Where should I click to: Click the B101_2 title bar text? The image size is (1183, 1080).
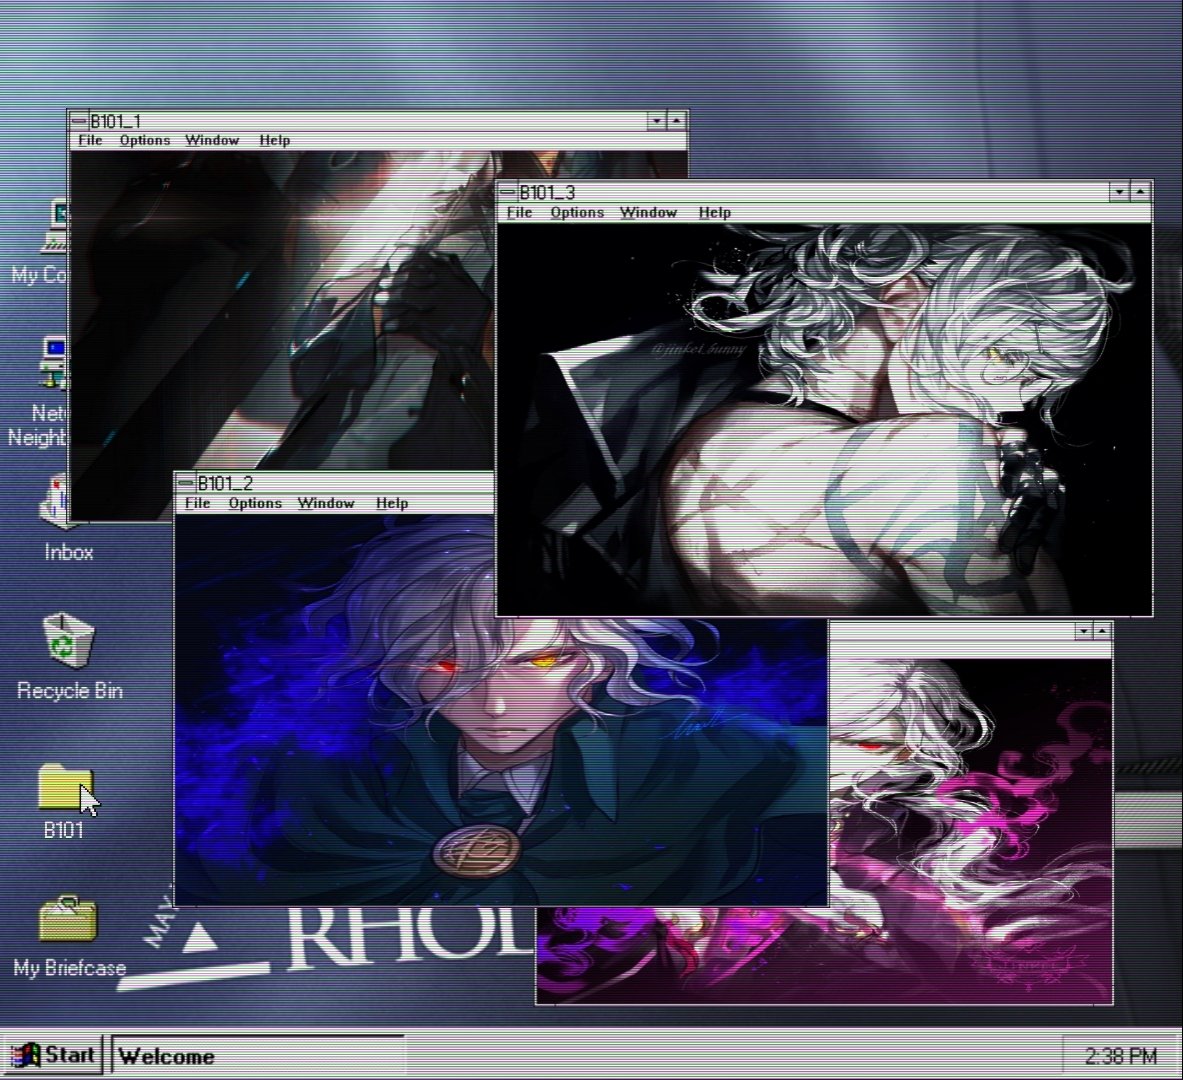(225, 483)
